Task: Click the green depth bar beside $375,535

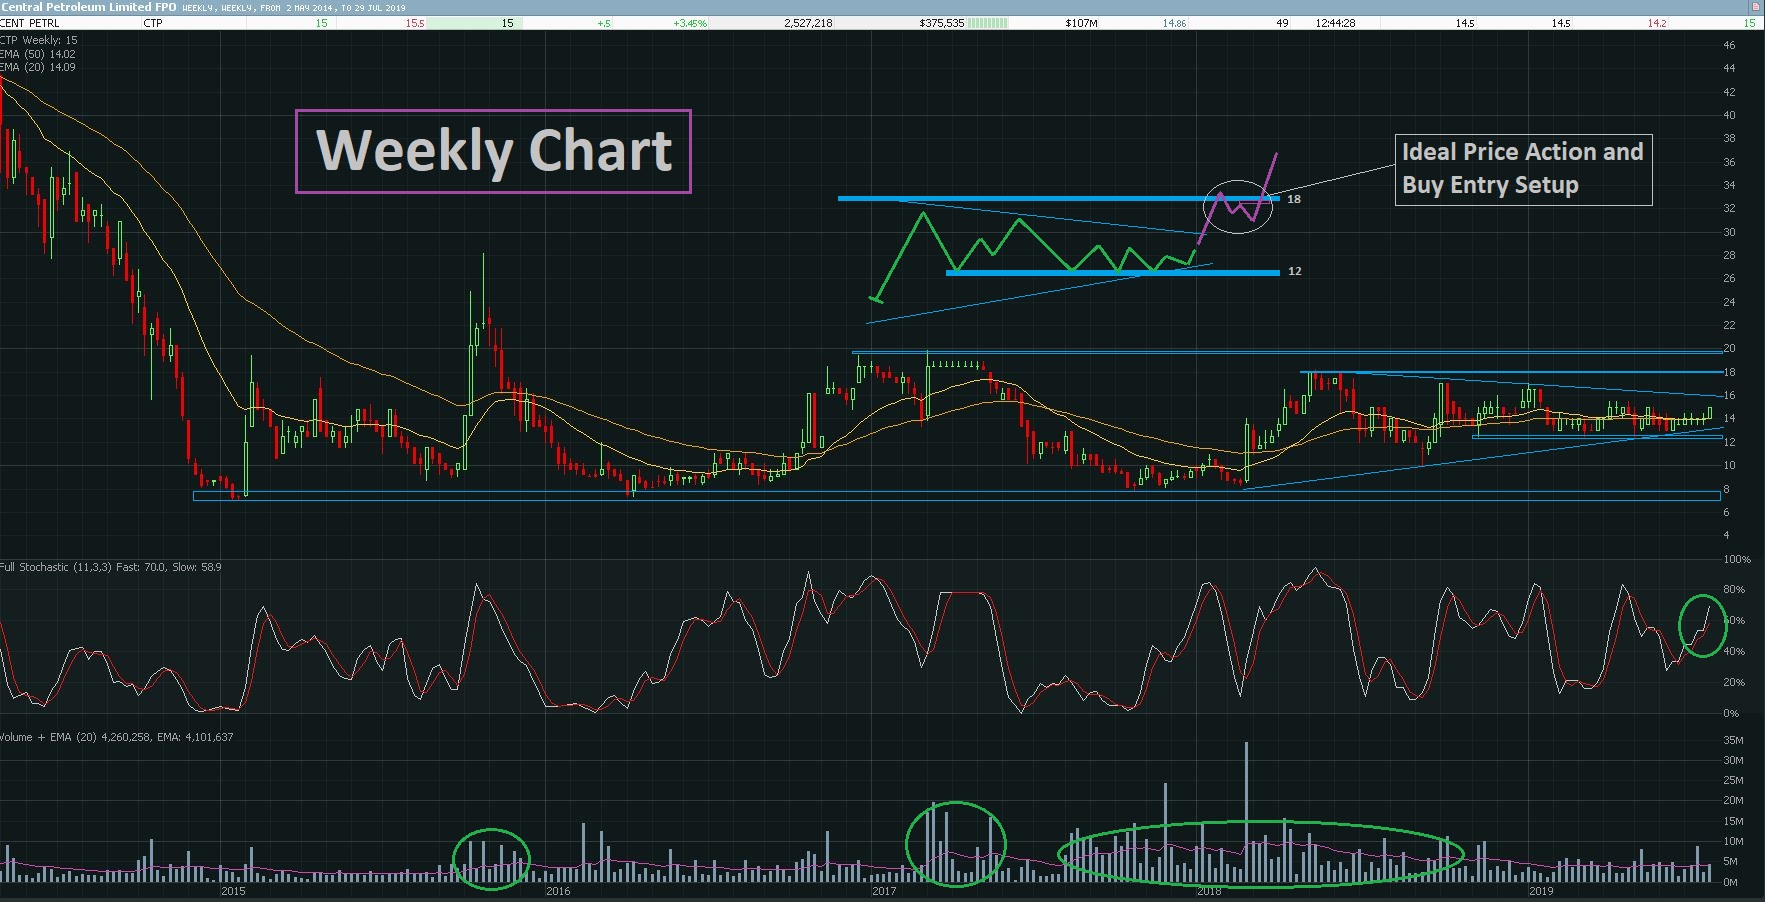Action: click(x=988, y=23)
